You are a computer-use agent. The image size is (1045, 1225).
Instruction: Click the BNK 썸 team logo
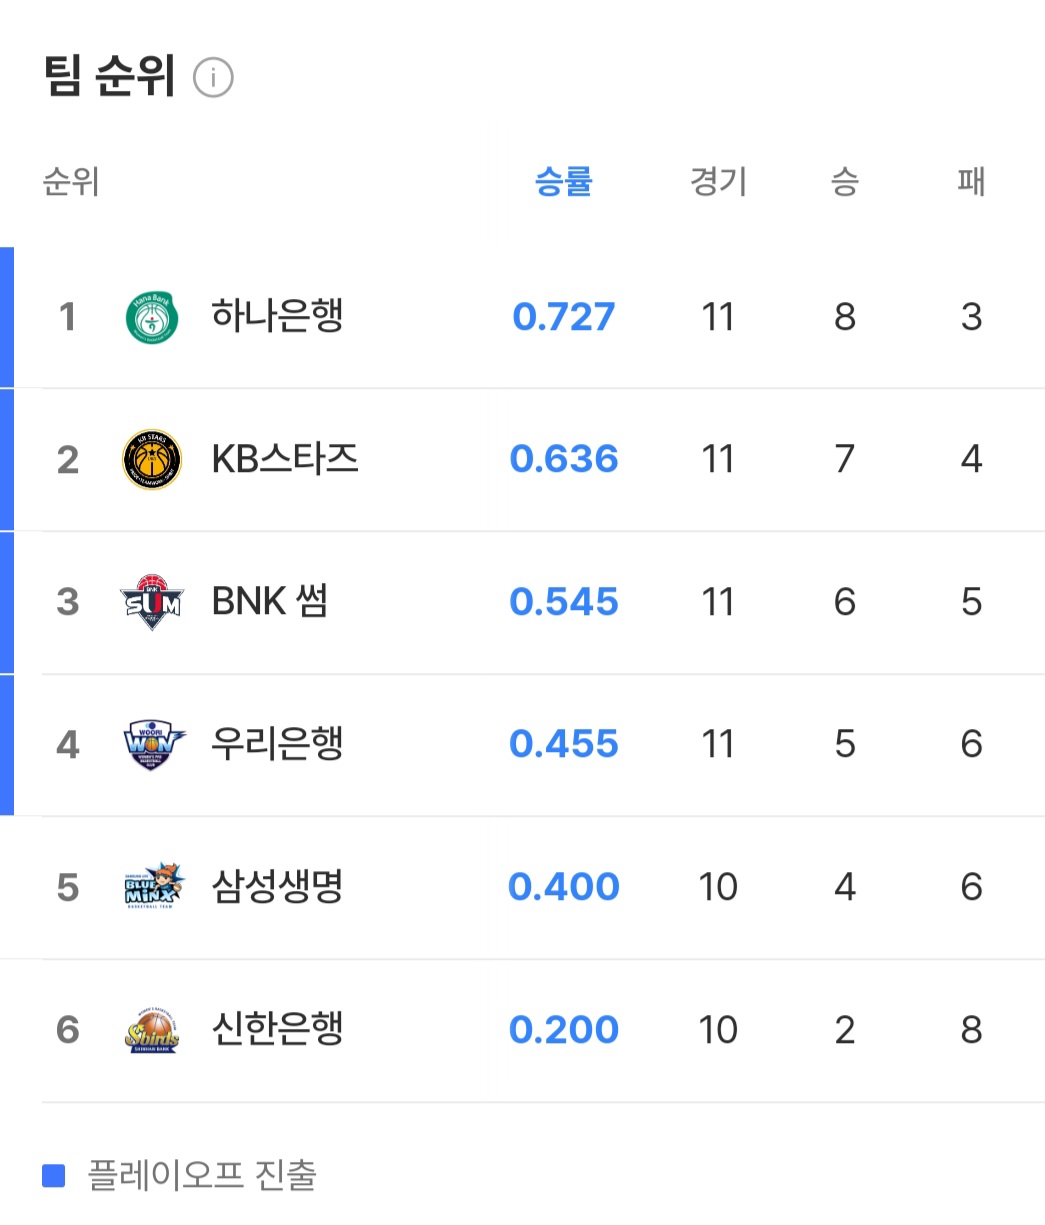pyautogui.click(x=152, y=602)
